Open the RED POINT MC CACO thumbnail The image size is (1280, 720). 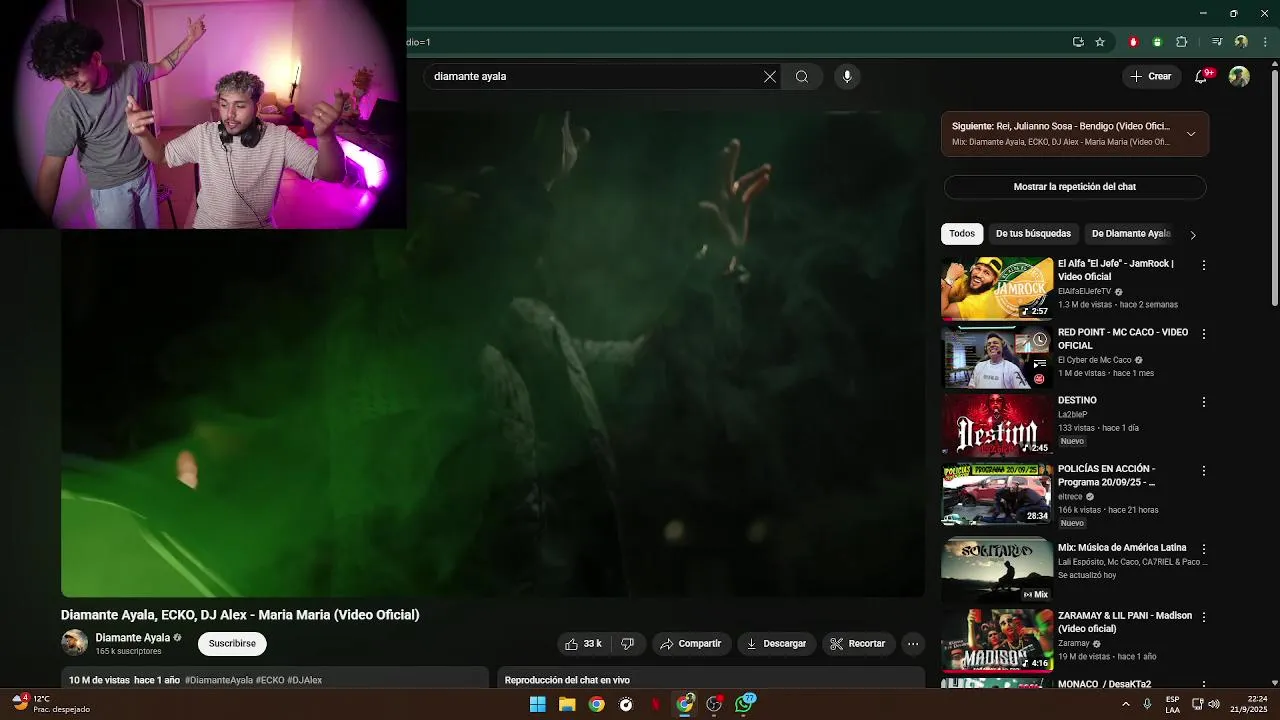coord(997,357)
